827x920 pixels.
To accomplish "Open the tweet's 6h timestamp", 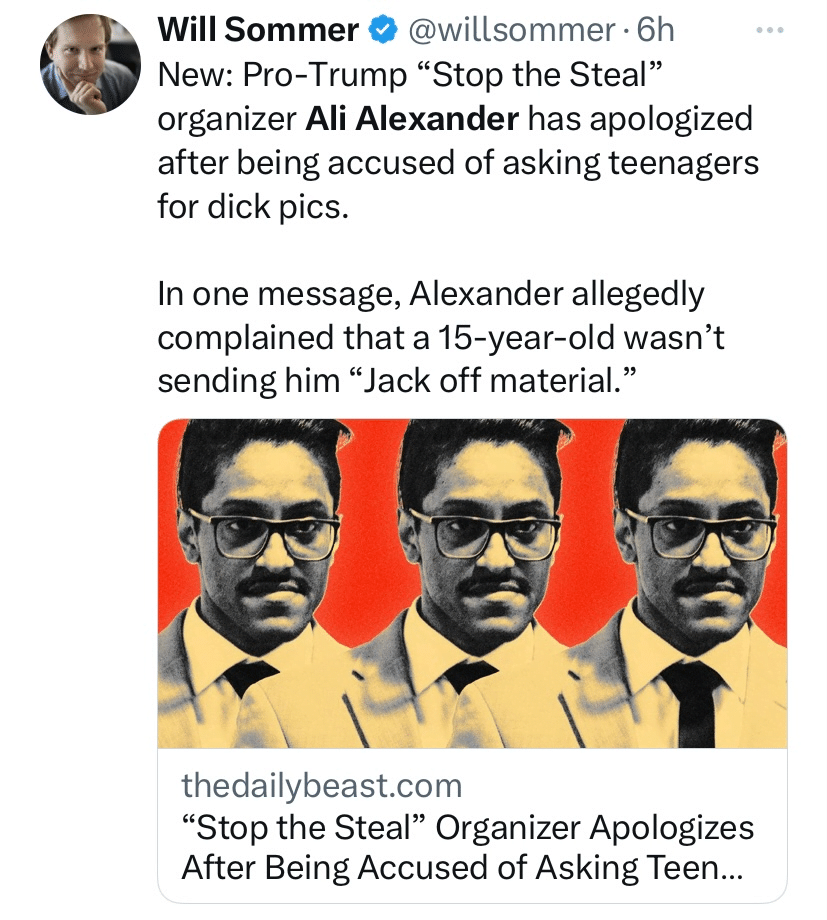I will tap(655, 31).
